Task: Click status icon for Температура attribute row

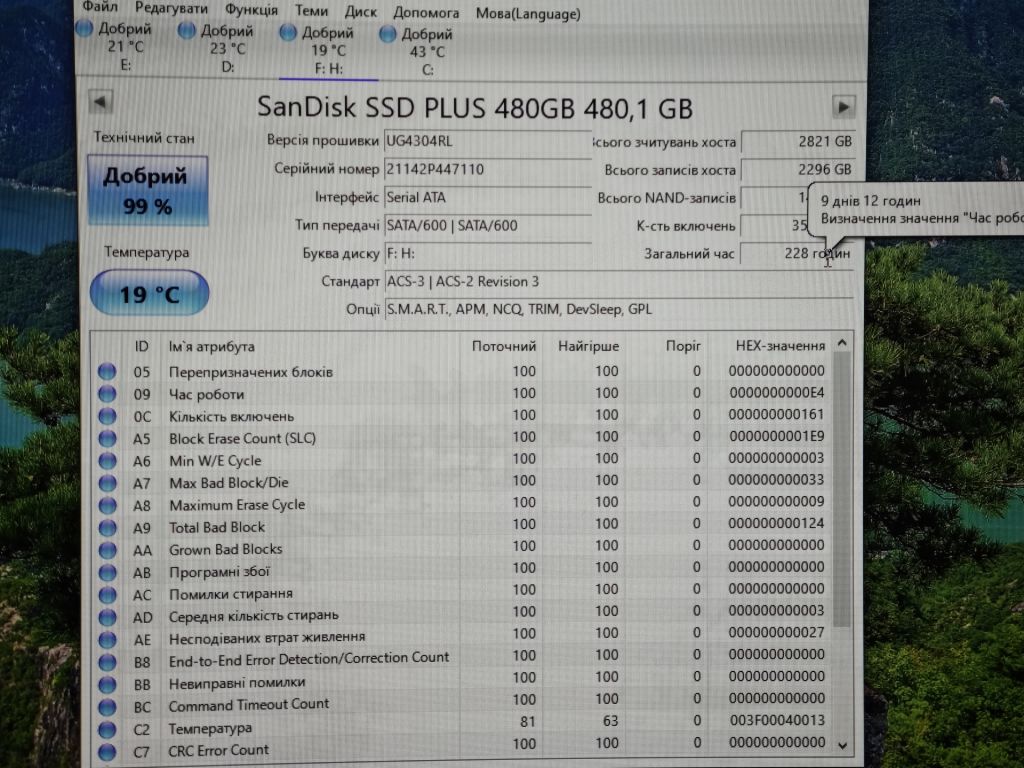Action: [x=107, y=729]
